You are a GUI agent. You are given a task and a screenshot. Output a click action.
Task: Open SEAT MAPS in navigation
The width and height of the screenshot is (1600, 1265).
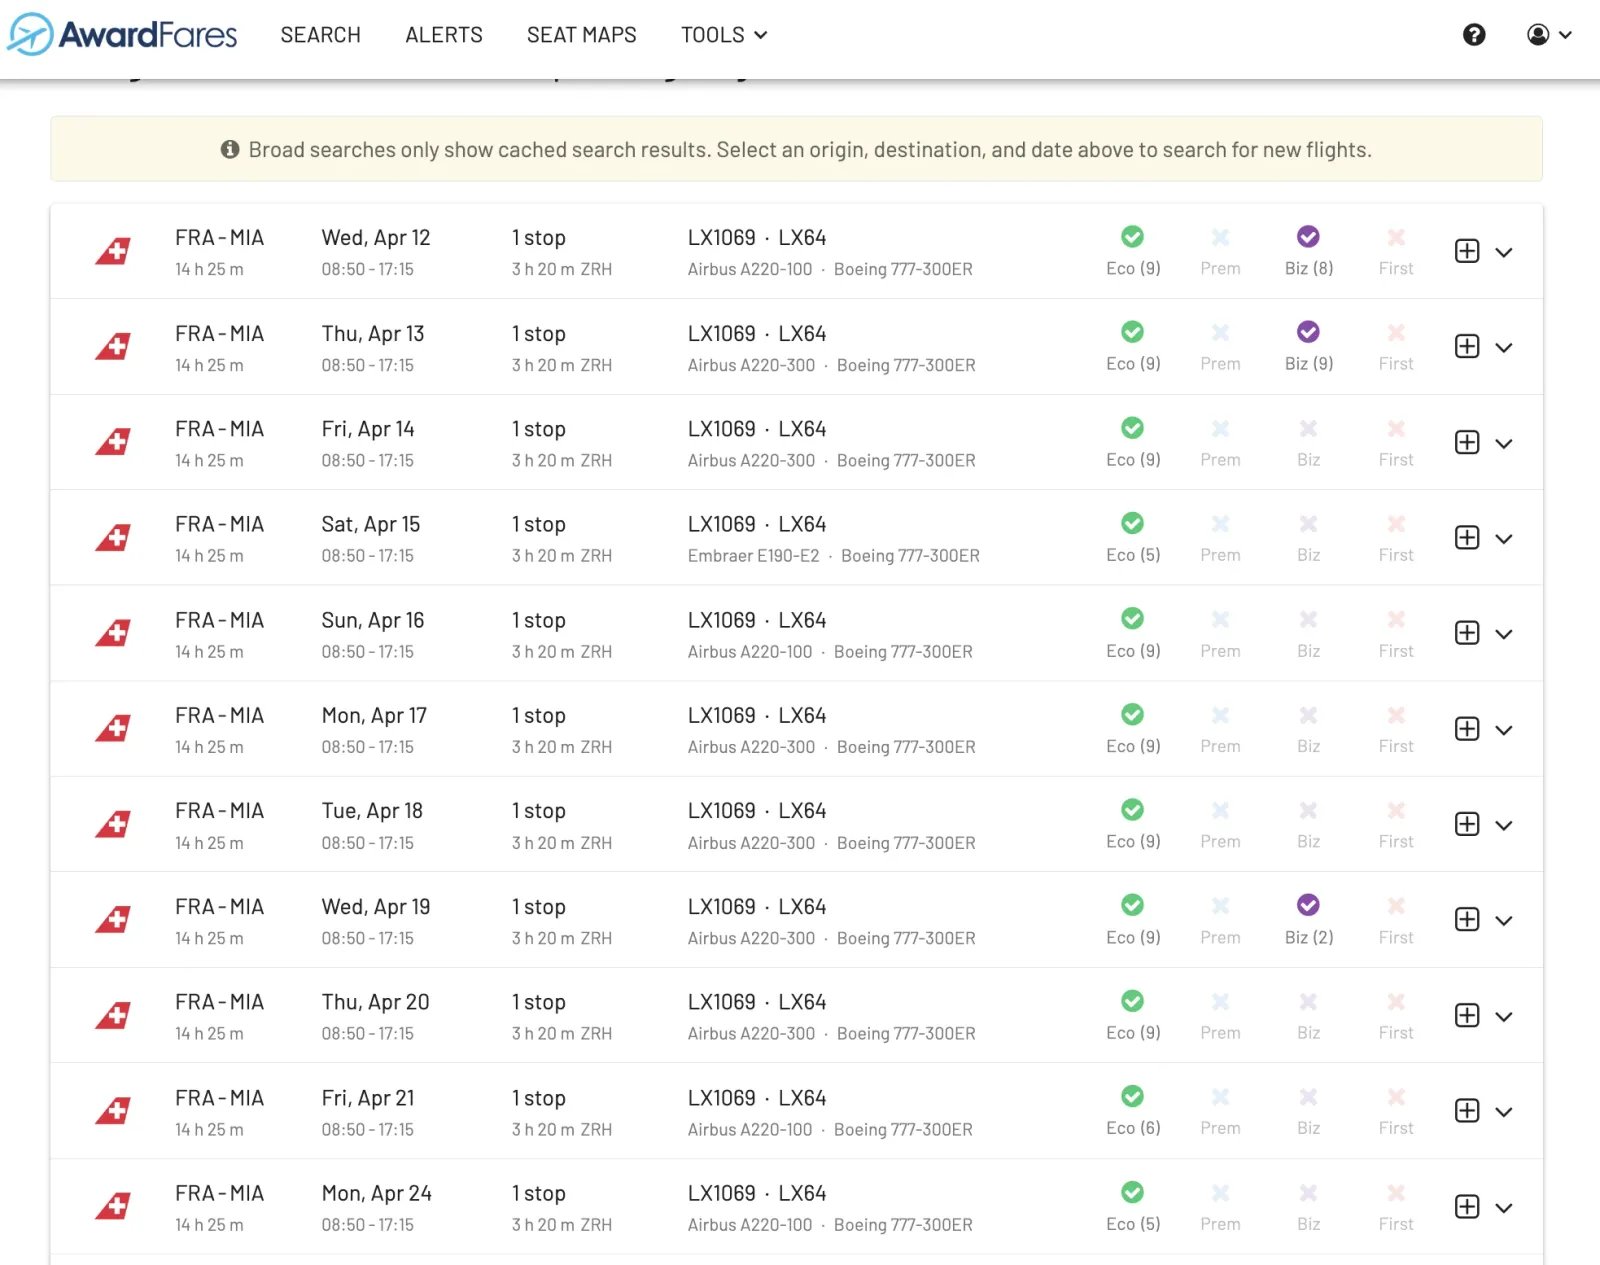582,35
